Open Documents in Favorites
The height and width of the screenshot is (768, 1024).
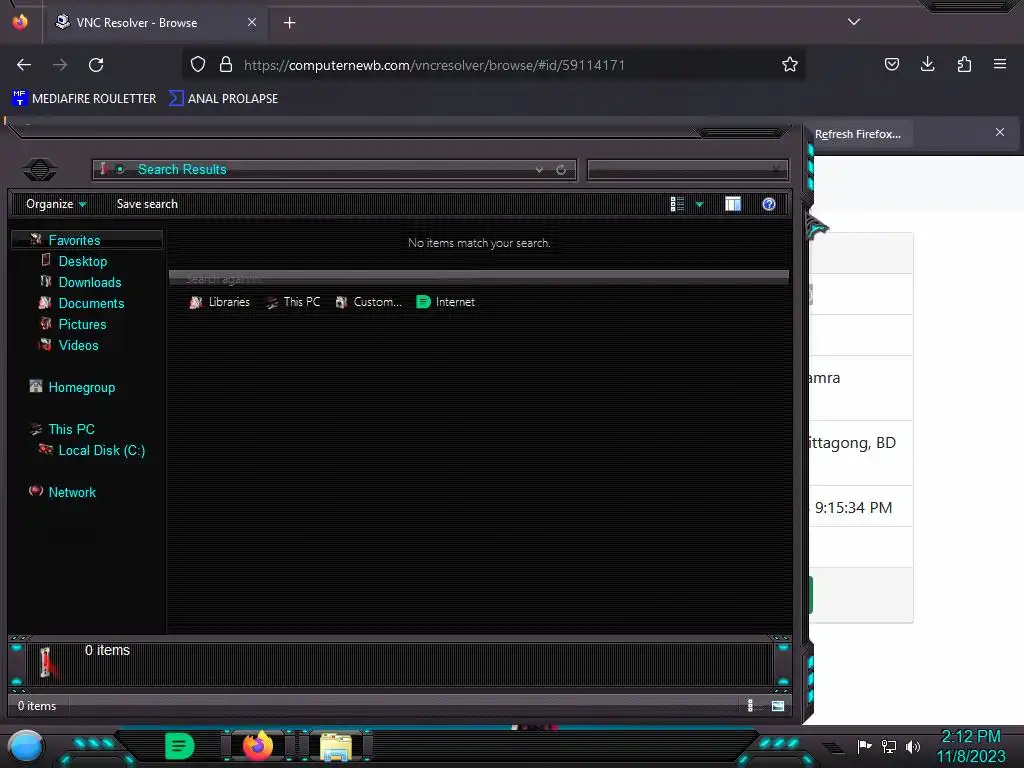91,303
